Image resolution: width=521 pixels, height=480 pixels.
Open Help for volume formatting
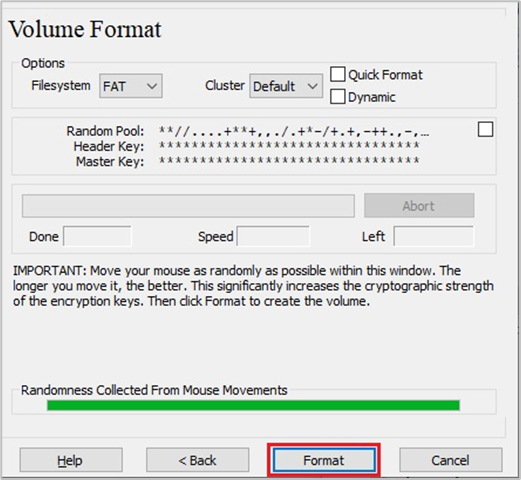tap(71, 460)
